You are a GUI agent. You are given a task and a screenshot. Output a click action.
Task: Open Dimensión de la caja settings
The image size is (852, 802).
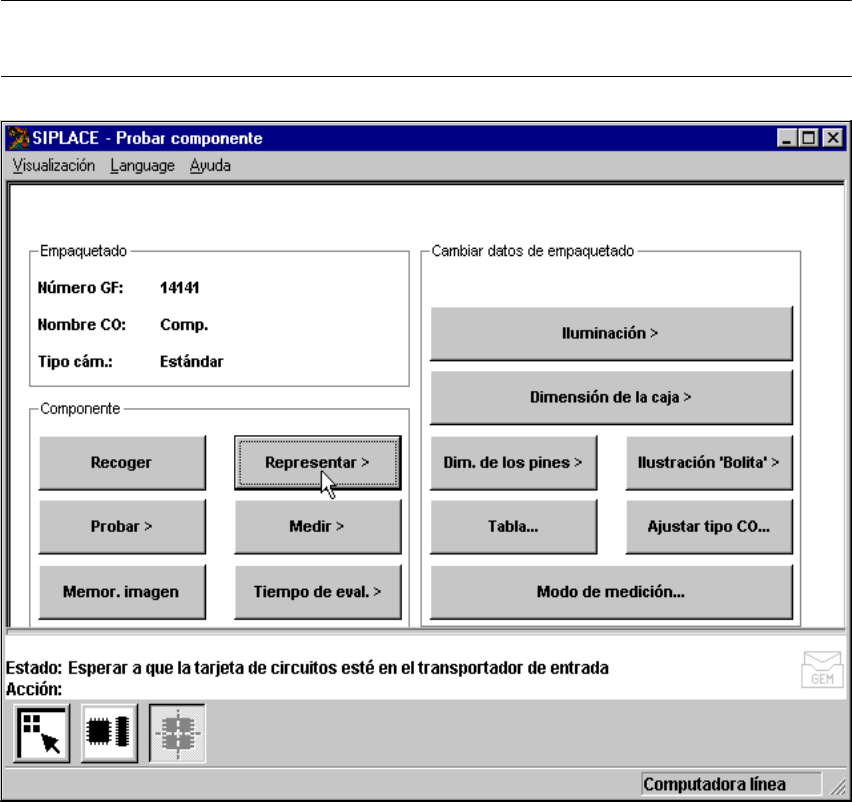610,397
